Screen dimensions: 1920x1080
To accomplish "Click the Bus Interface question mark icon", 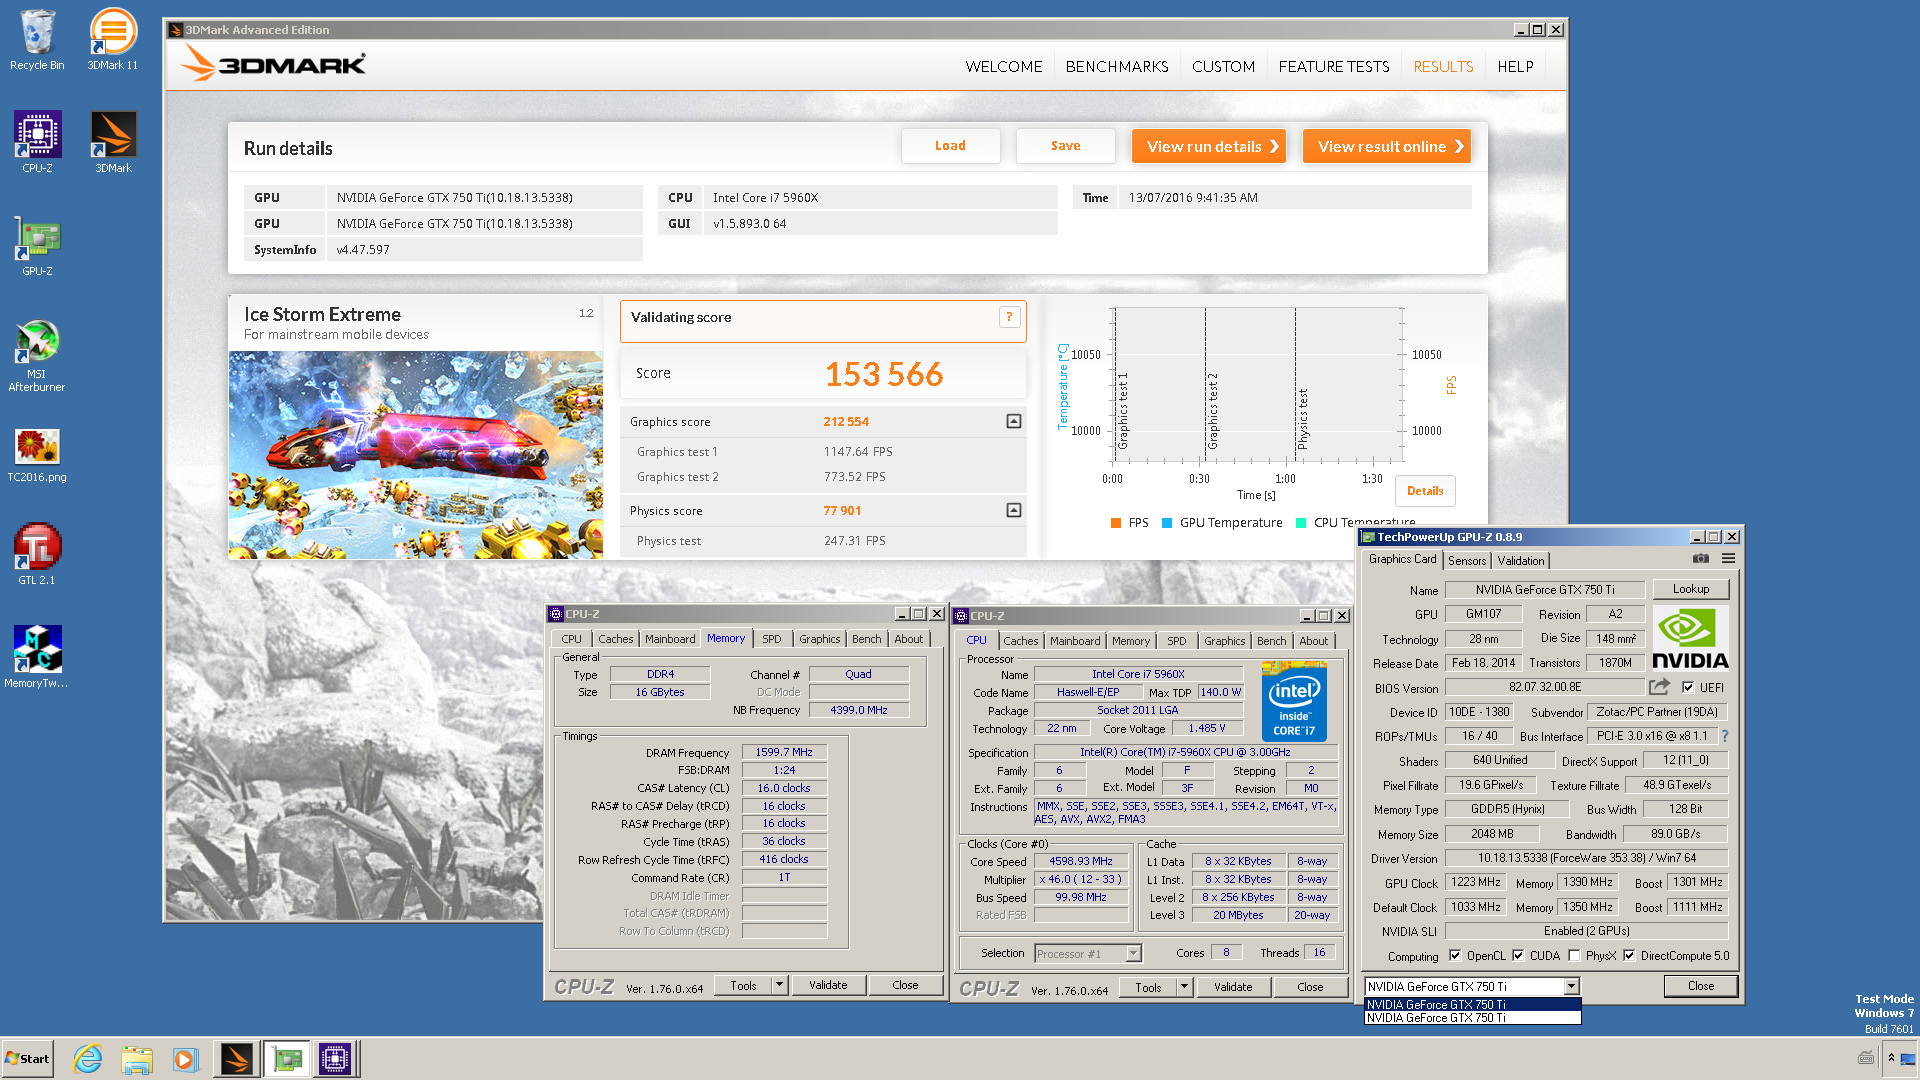I will (x=1725, y=736).
